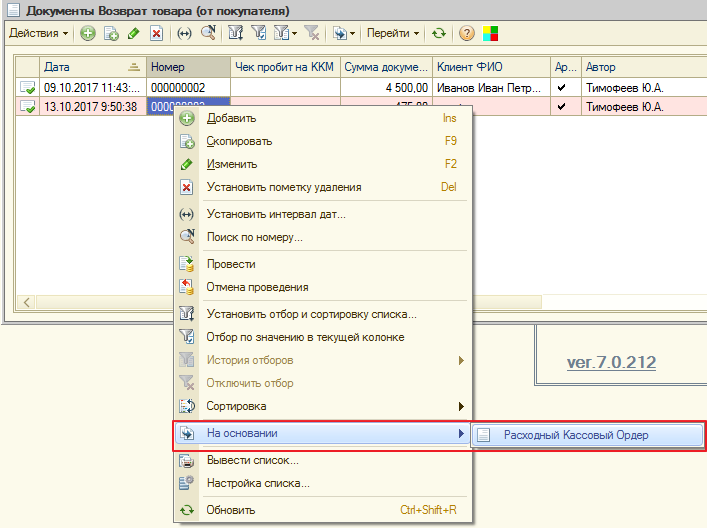This screenshot has width=707, height=528.
Task: Choose Расходный Кассовый Ордер submenu item
Action: click(x=587, y=435)
